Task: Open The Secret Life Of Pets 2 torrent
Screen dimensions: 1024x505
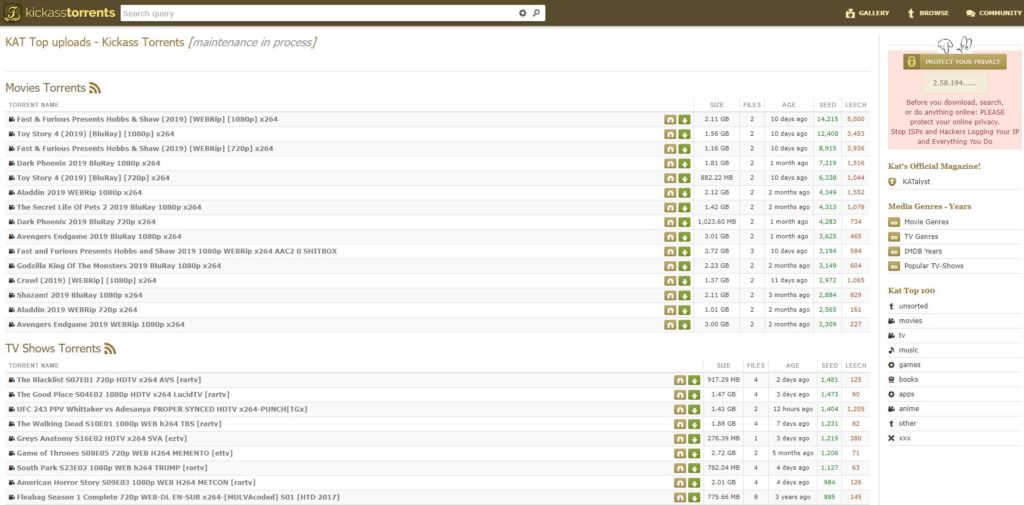Action: (x=109, y=207)
